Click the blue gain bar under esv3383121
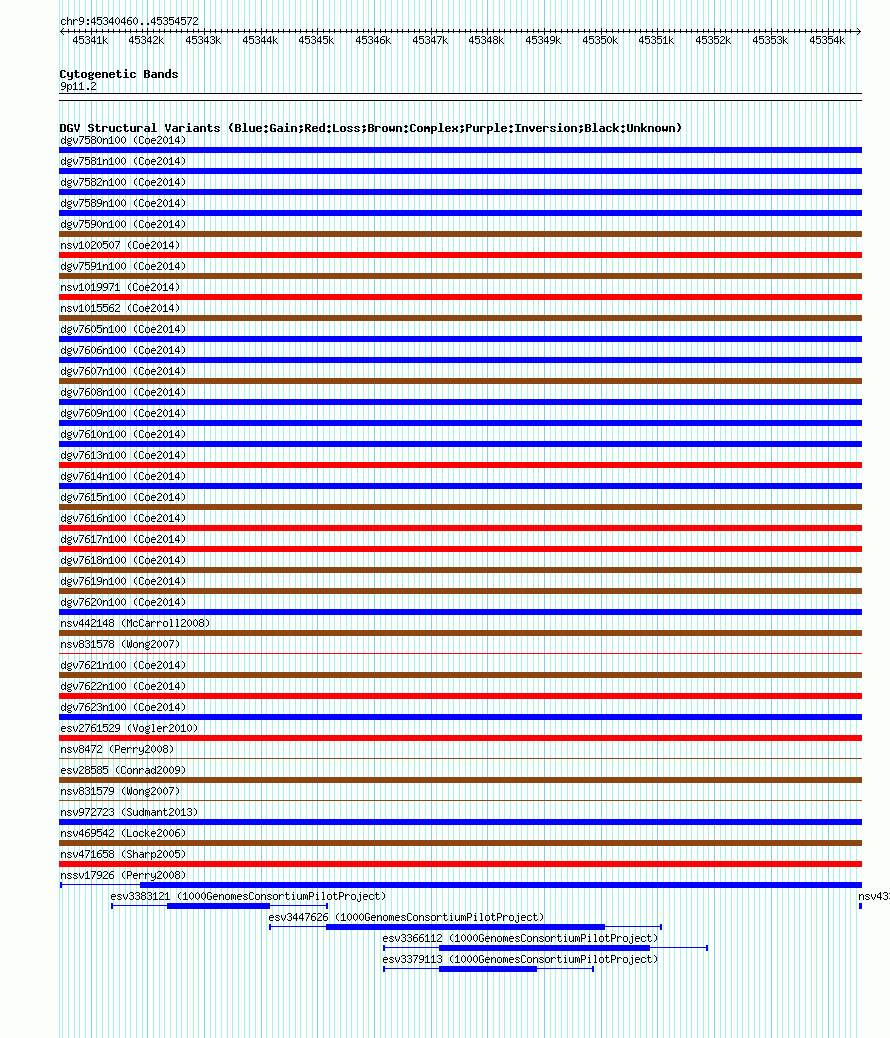This screenshot has width=890, height=1038. [x=219, y=906]
